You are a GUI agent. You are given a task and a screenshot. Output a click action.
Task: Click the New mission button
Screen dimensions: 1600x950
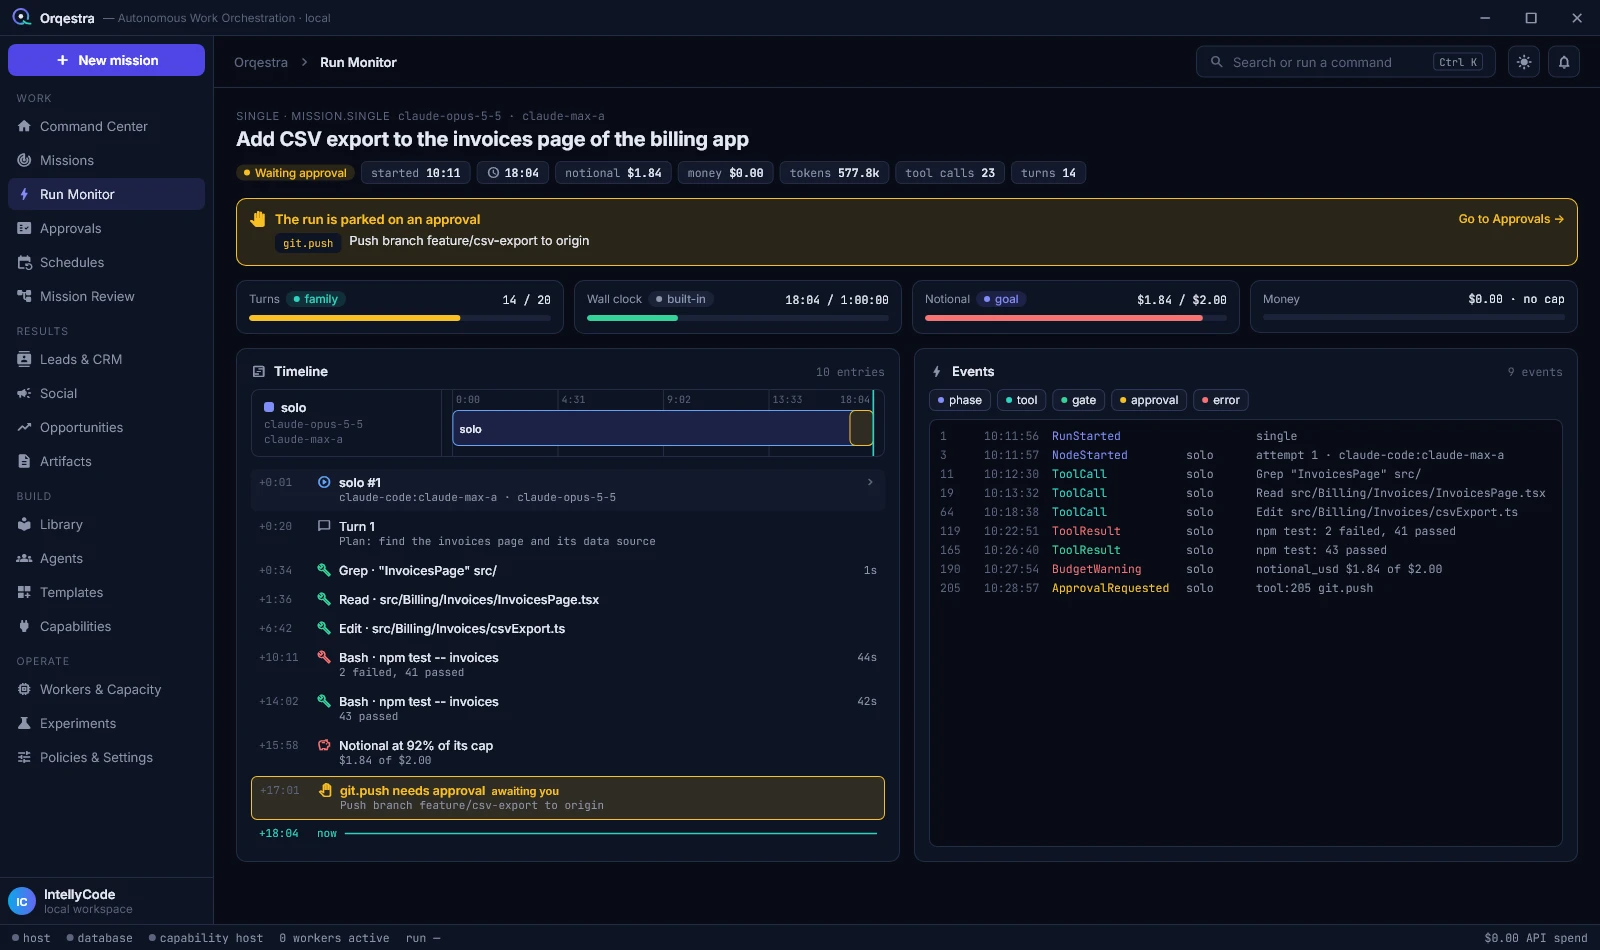tap(106, 60)
